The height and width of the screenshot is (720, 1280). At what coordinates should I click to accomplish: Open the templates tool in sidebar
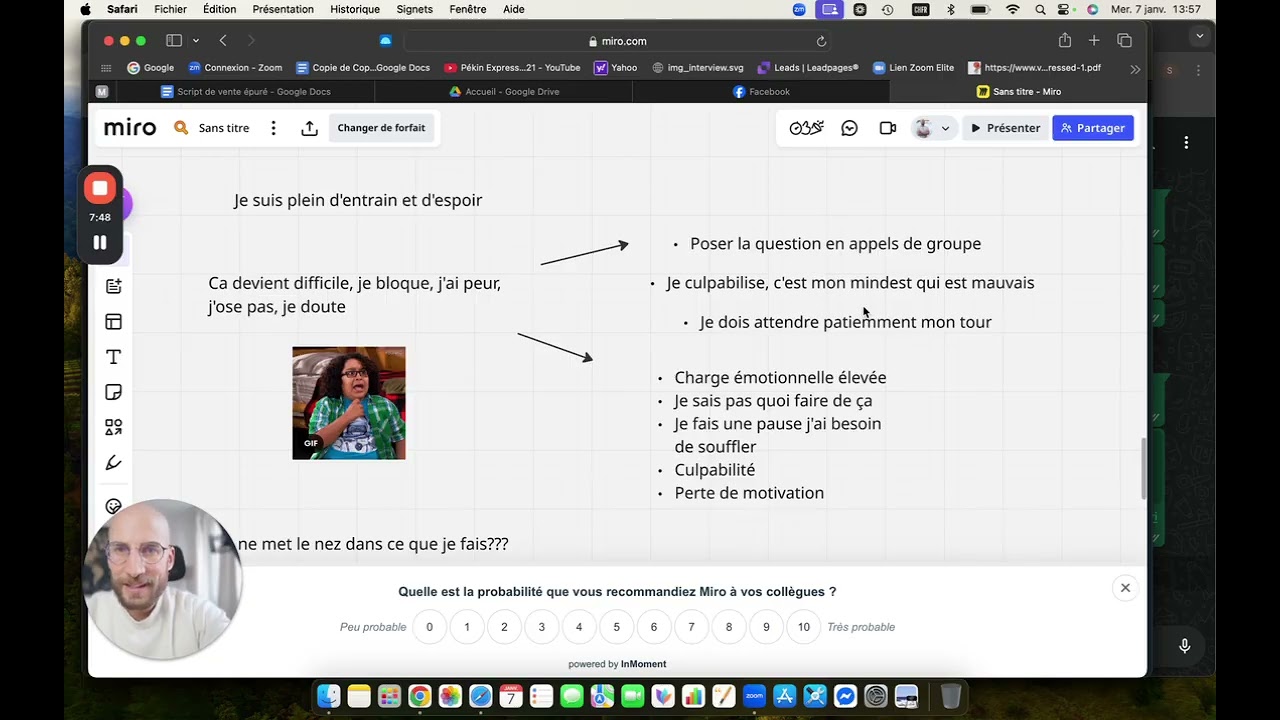[114, 286]
